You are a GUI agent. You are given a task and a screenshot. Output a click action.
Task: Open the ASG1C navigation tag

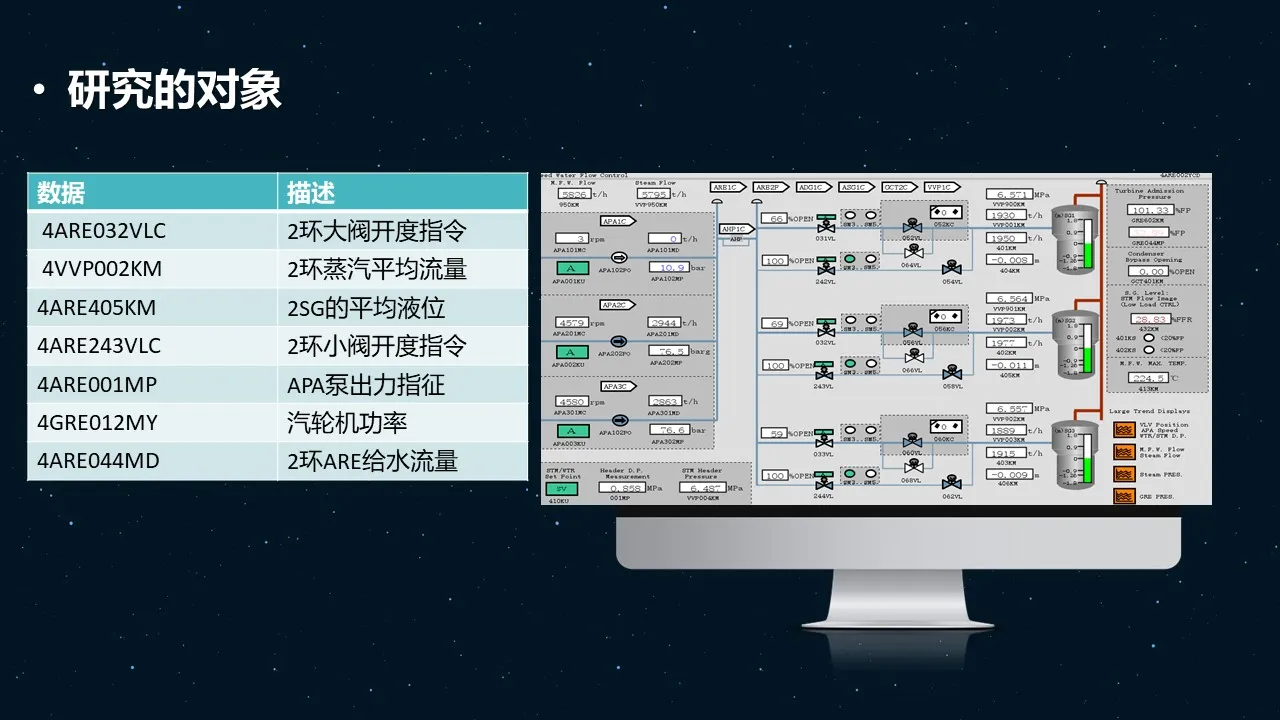(x=855, y=187)
